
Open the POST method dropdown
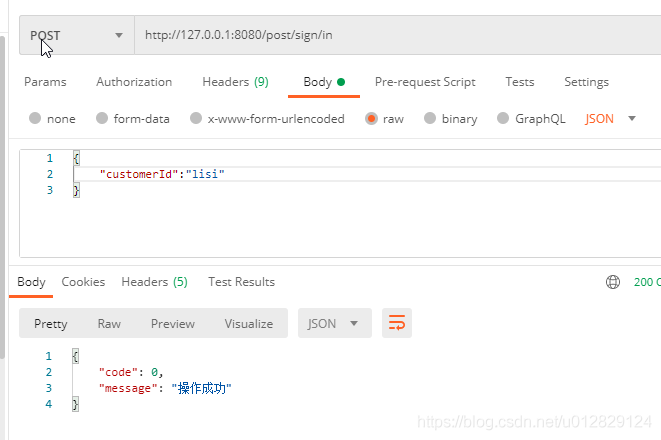point(76,35)
